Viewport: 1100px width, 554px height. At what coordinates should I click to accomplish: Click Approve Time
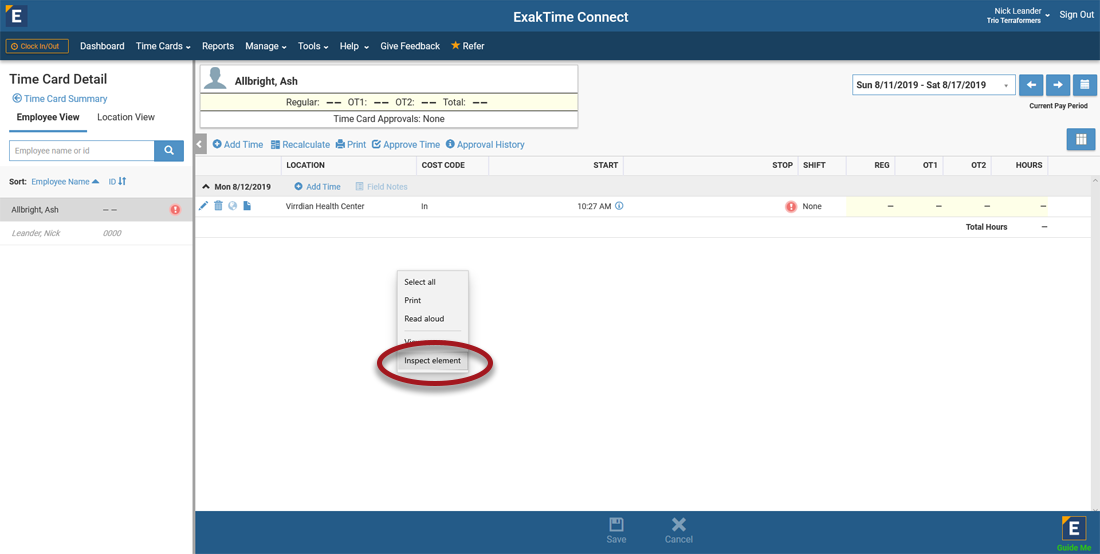tap(406, 144)
